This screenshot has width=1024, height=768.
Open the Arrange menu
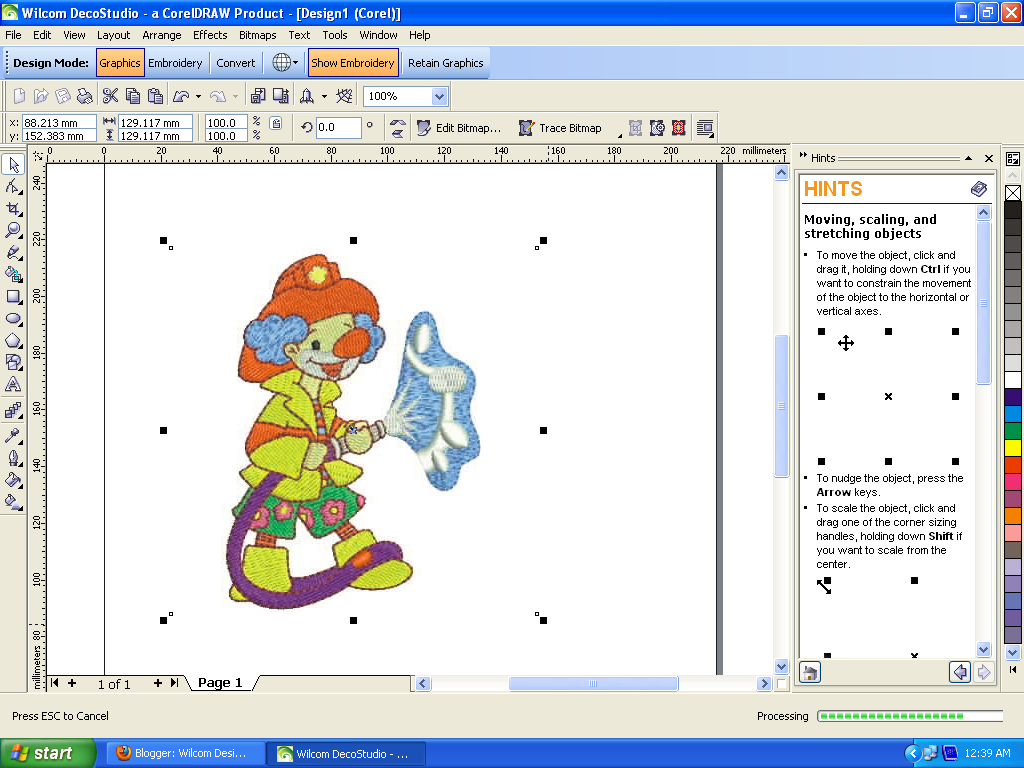(x=162, y=35)
